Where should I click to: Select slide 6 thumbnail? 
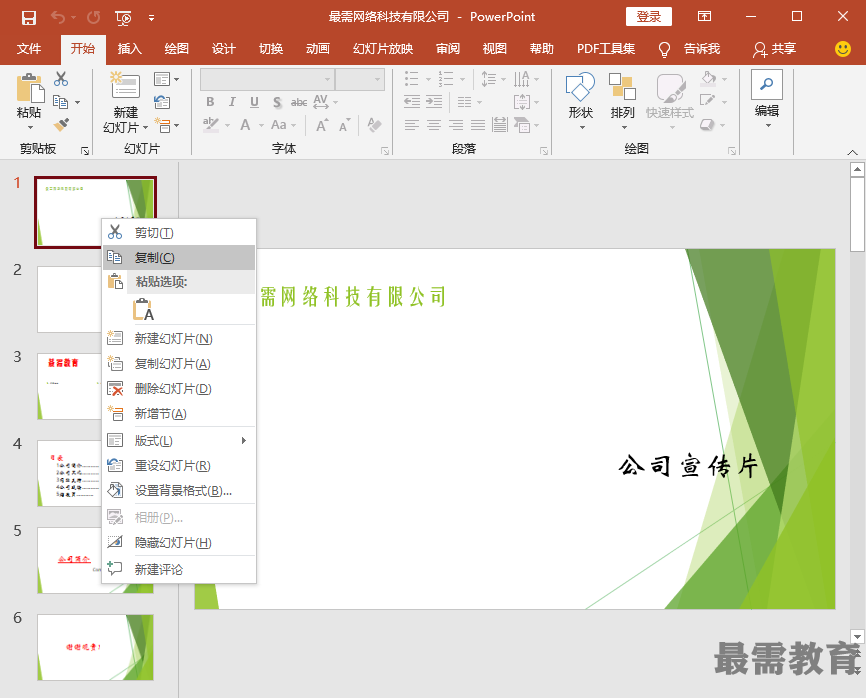tap(96, 647)
